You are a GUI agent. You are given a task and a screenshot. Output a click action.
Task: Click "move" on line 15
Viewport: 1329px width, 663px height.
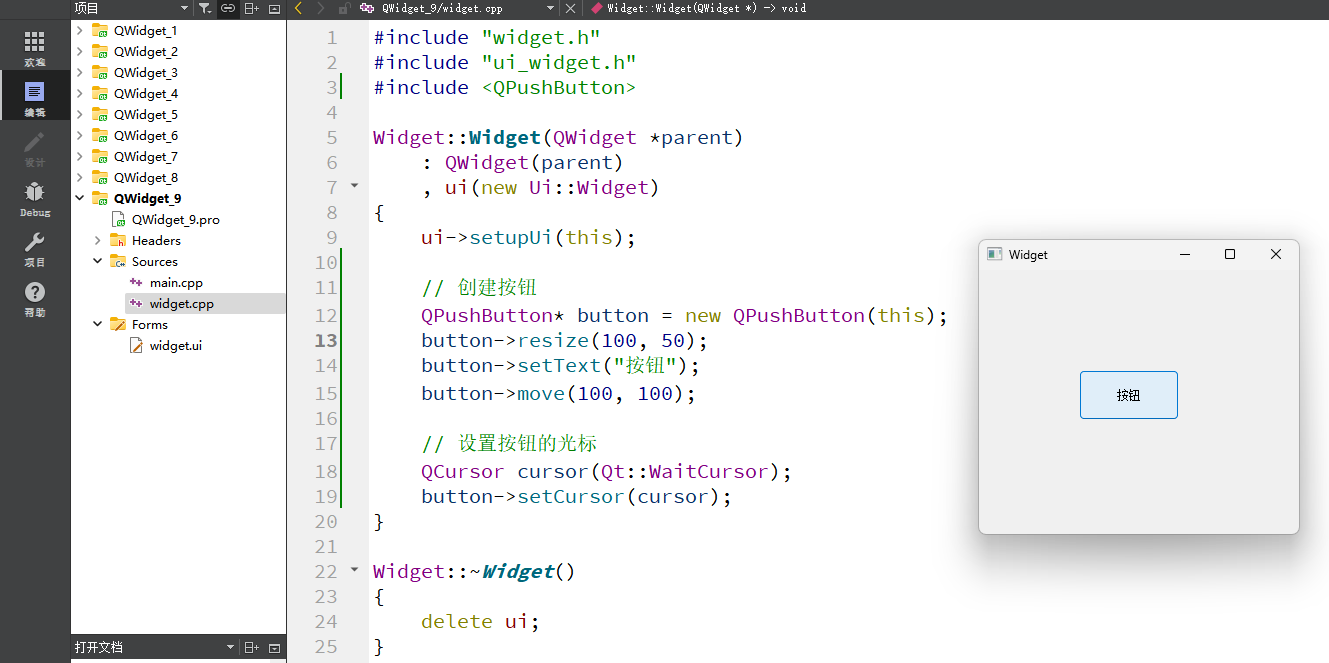[x=541, y=393]
